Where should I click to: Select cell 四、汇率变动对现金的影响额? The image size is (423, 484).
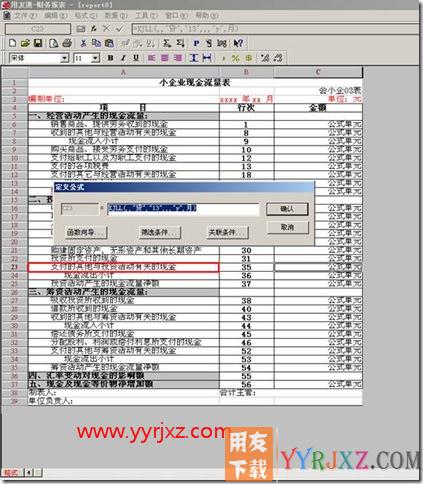(123, 376)
